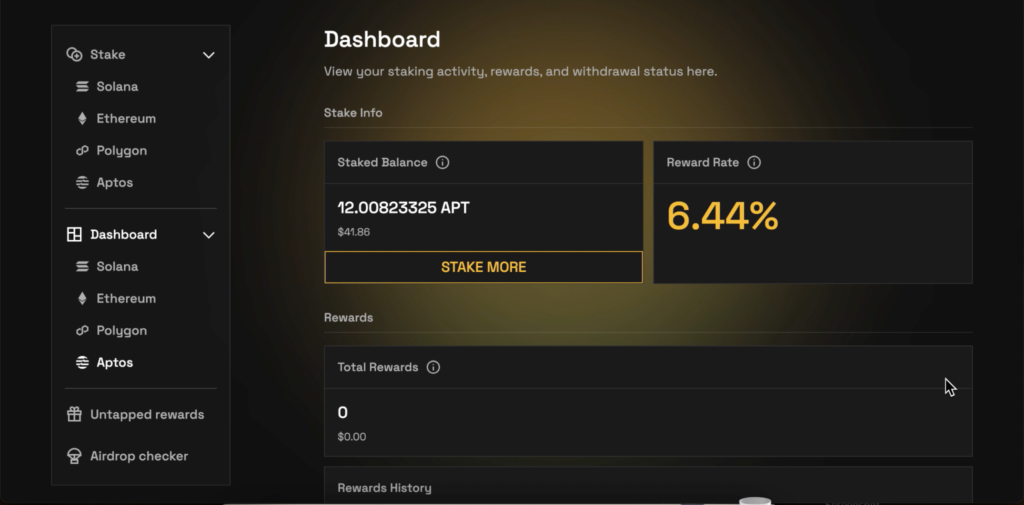Viewport: 1024px width, 505px height.
Task: Click the Reward Rate info icon
Action: (754, 162)
